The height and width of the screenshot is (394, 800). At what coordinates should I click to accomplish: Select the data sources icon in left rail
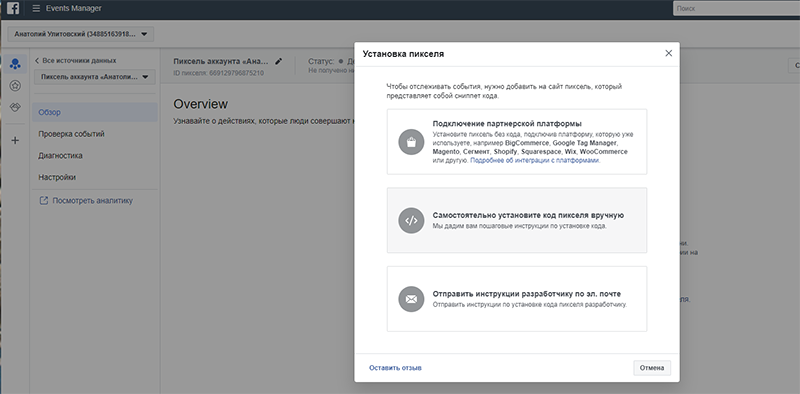coord(15,64)
